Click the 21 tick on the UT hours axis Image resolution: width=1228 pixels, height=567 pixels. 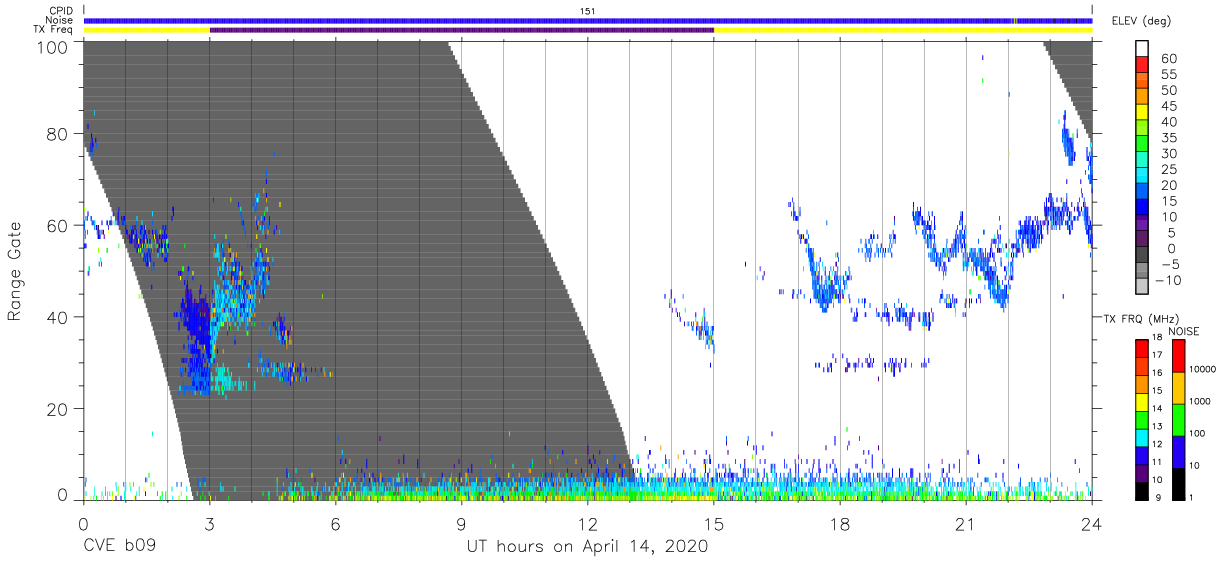click(966, 523)
